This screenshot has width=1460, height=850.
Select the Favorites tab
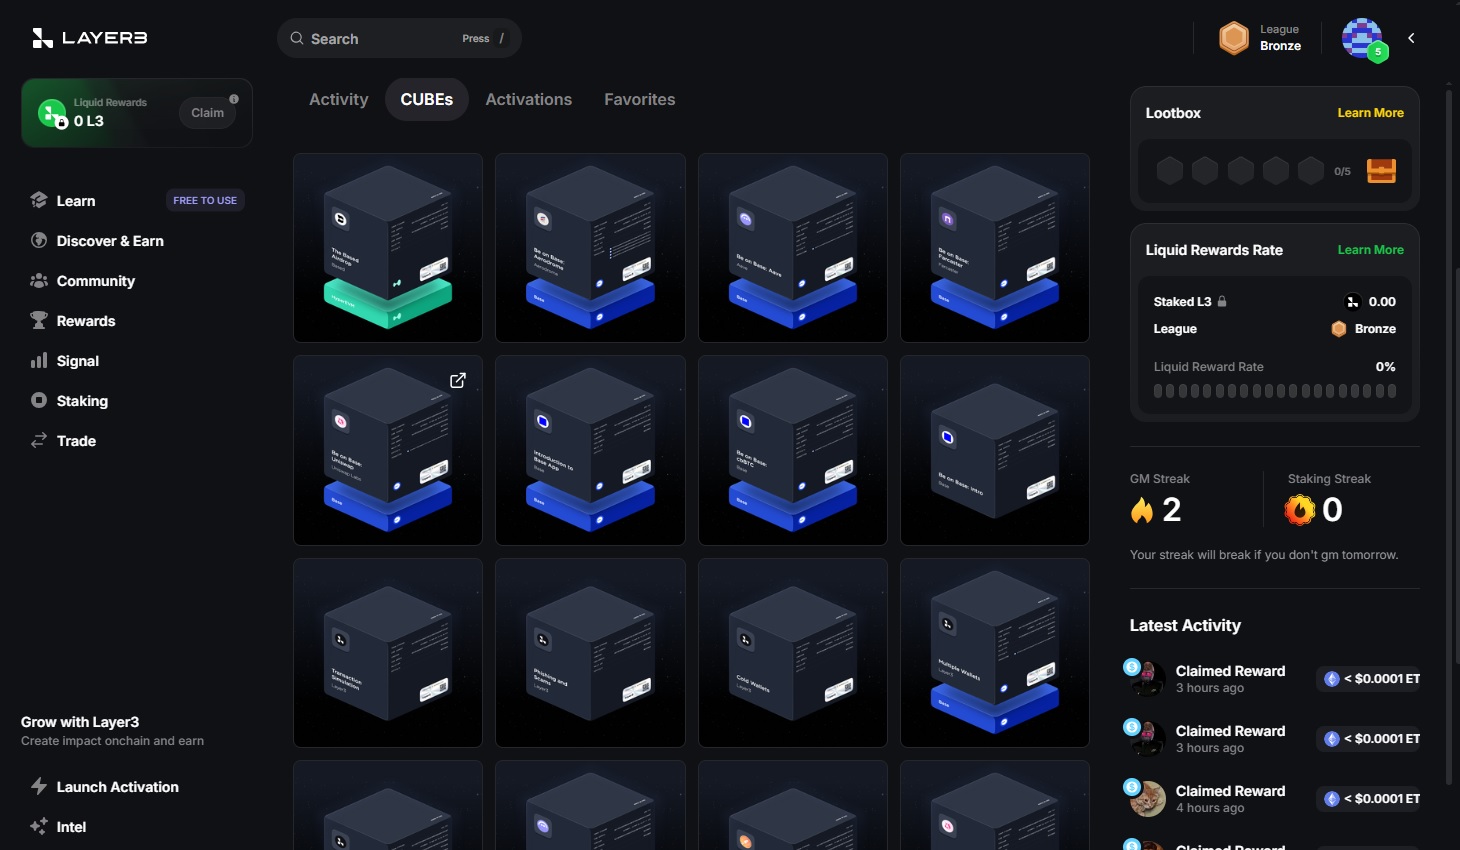(639, 100)
